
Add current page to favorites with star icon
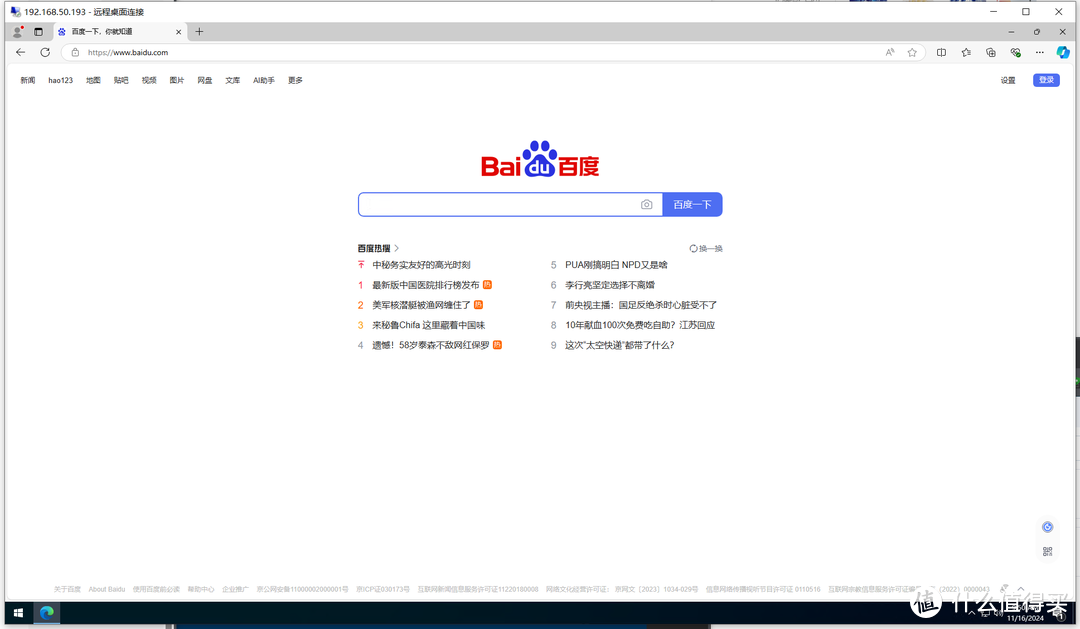[x=911, y=52]
